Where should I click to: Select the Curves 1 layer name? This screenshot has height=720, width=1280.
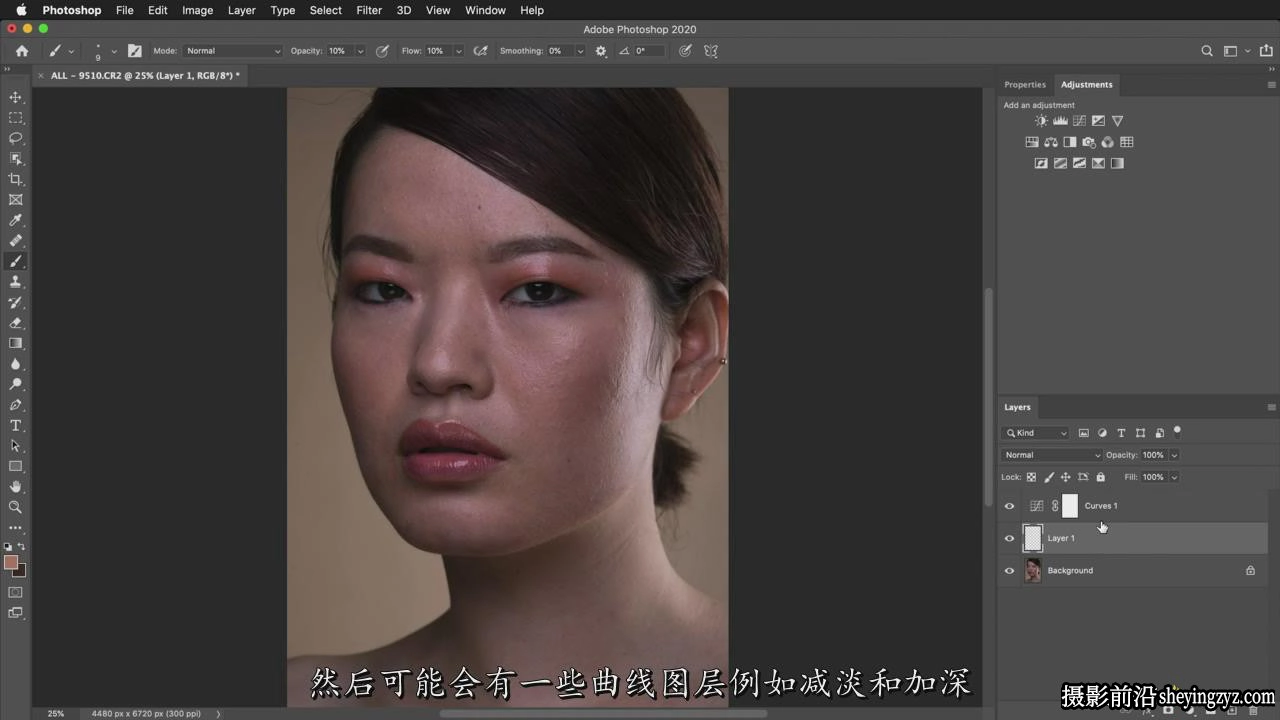1101,506
